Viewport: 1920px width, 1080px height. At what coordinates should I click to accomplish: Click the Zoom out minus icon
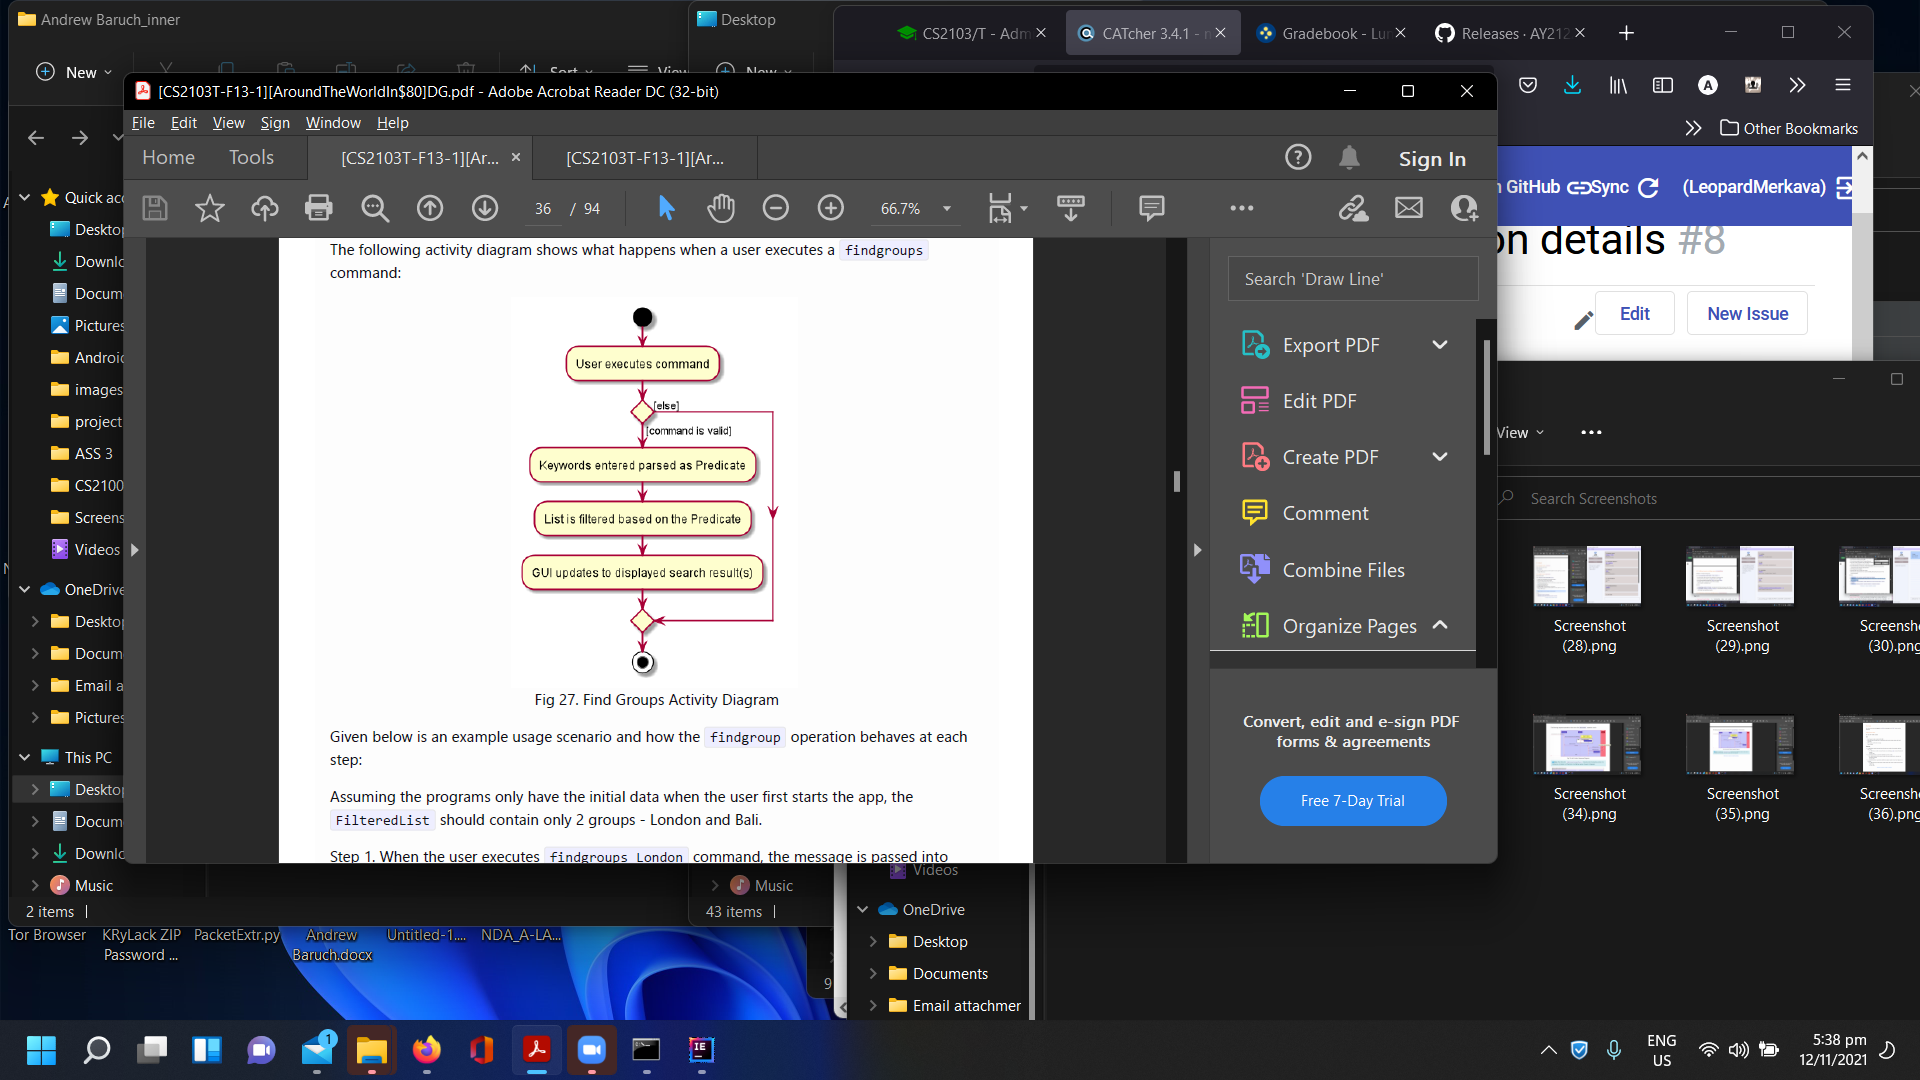[x=775, y=208]
